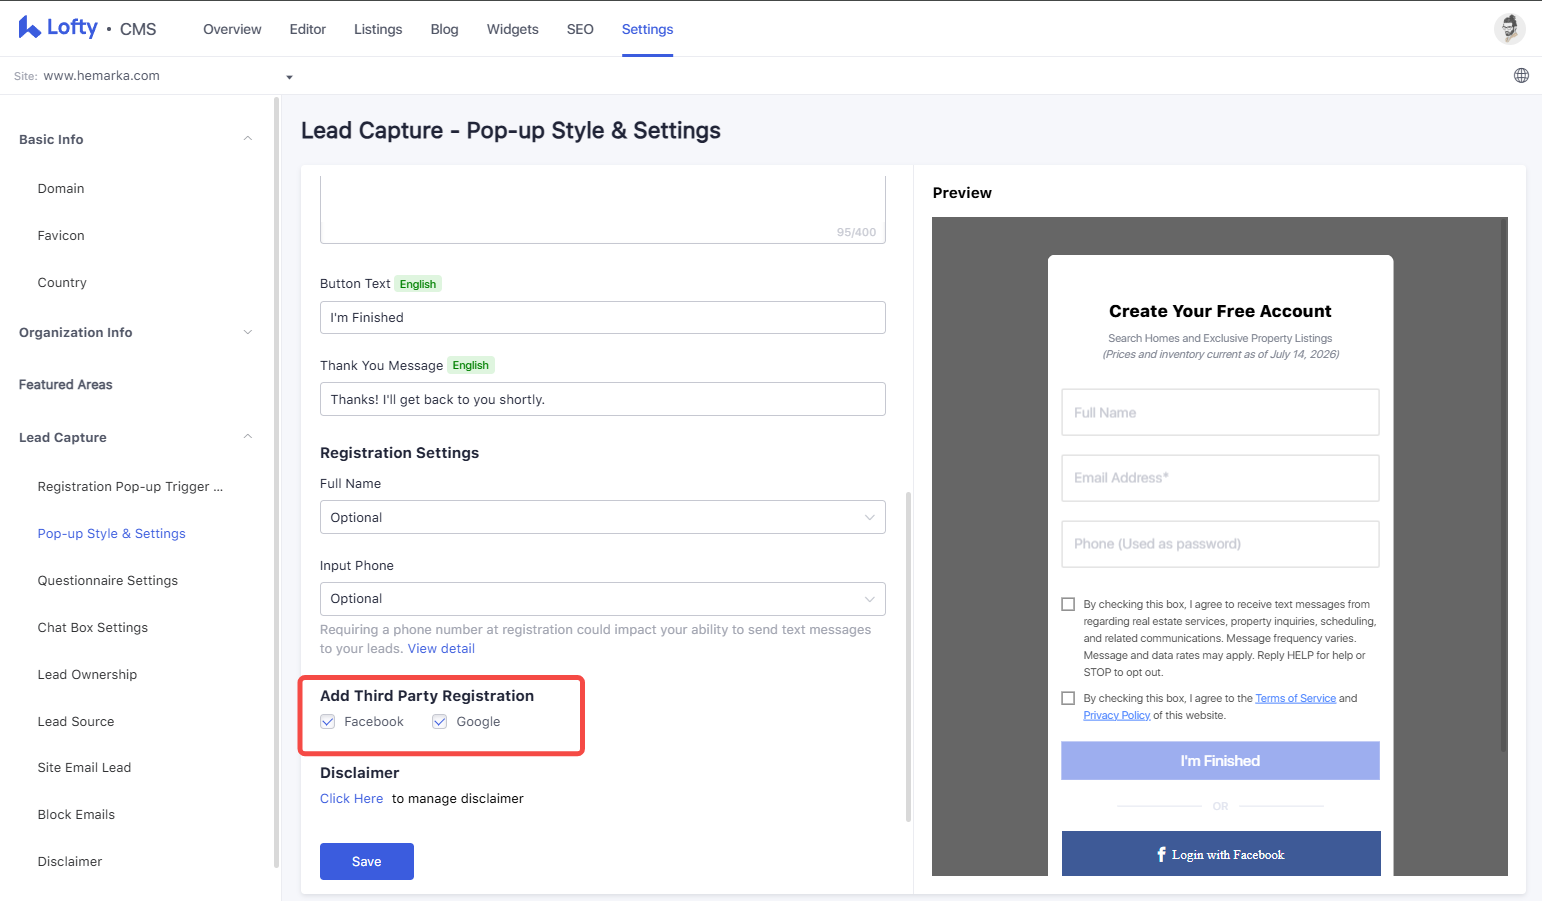Collapse the Basic Info section

(x=248, y=139)
